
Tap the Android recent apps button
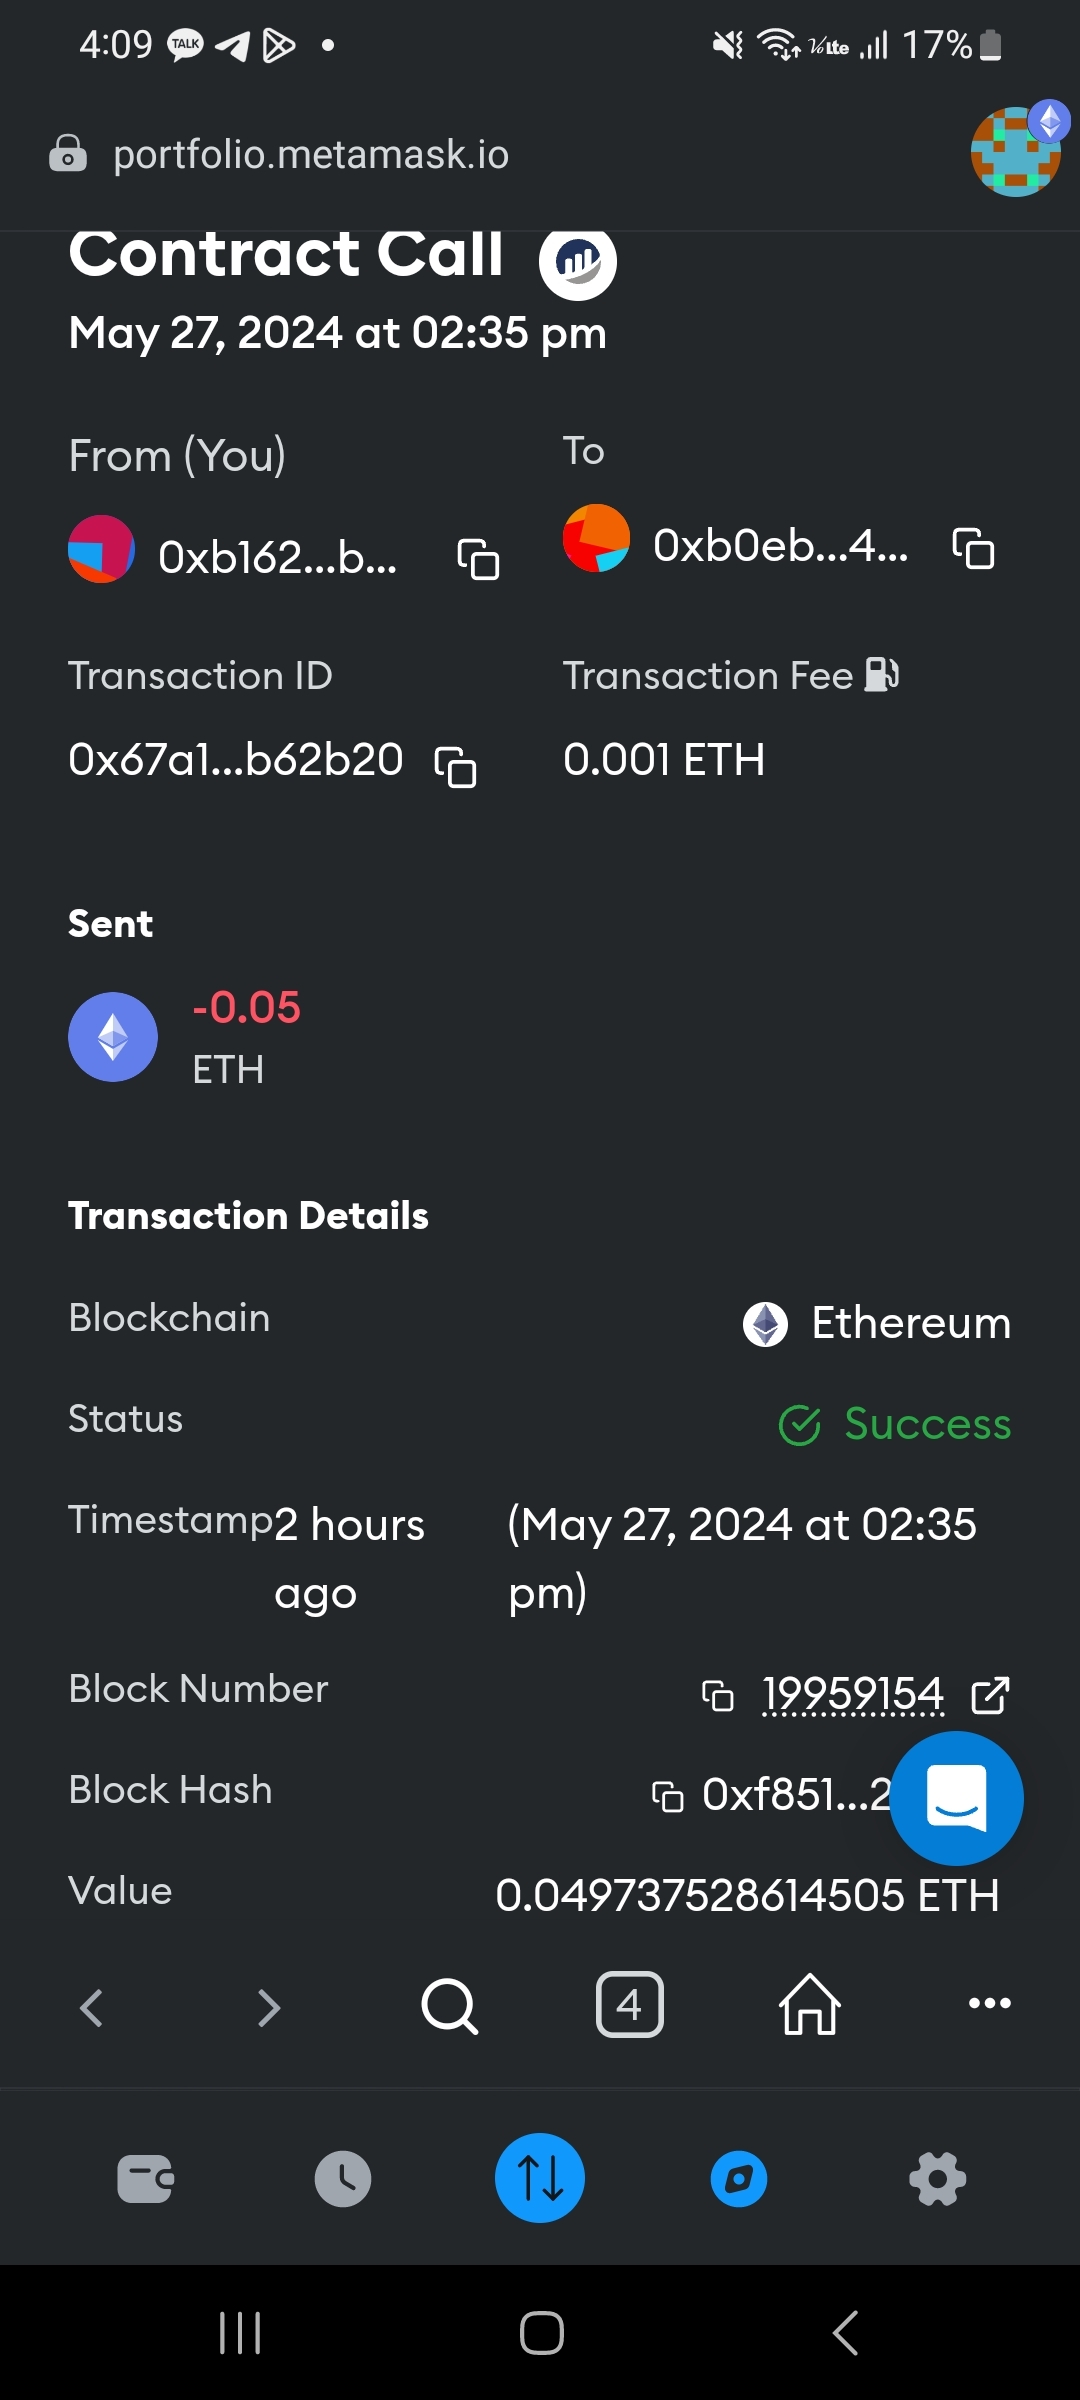point(240,2333)
